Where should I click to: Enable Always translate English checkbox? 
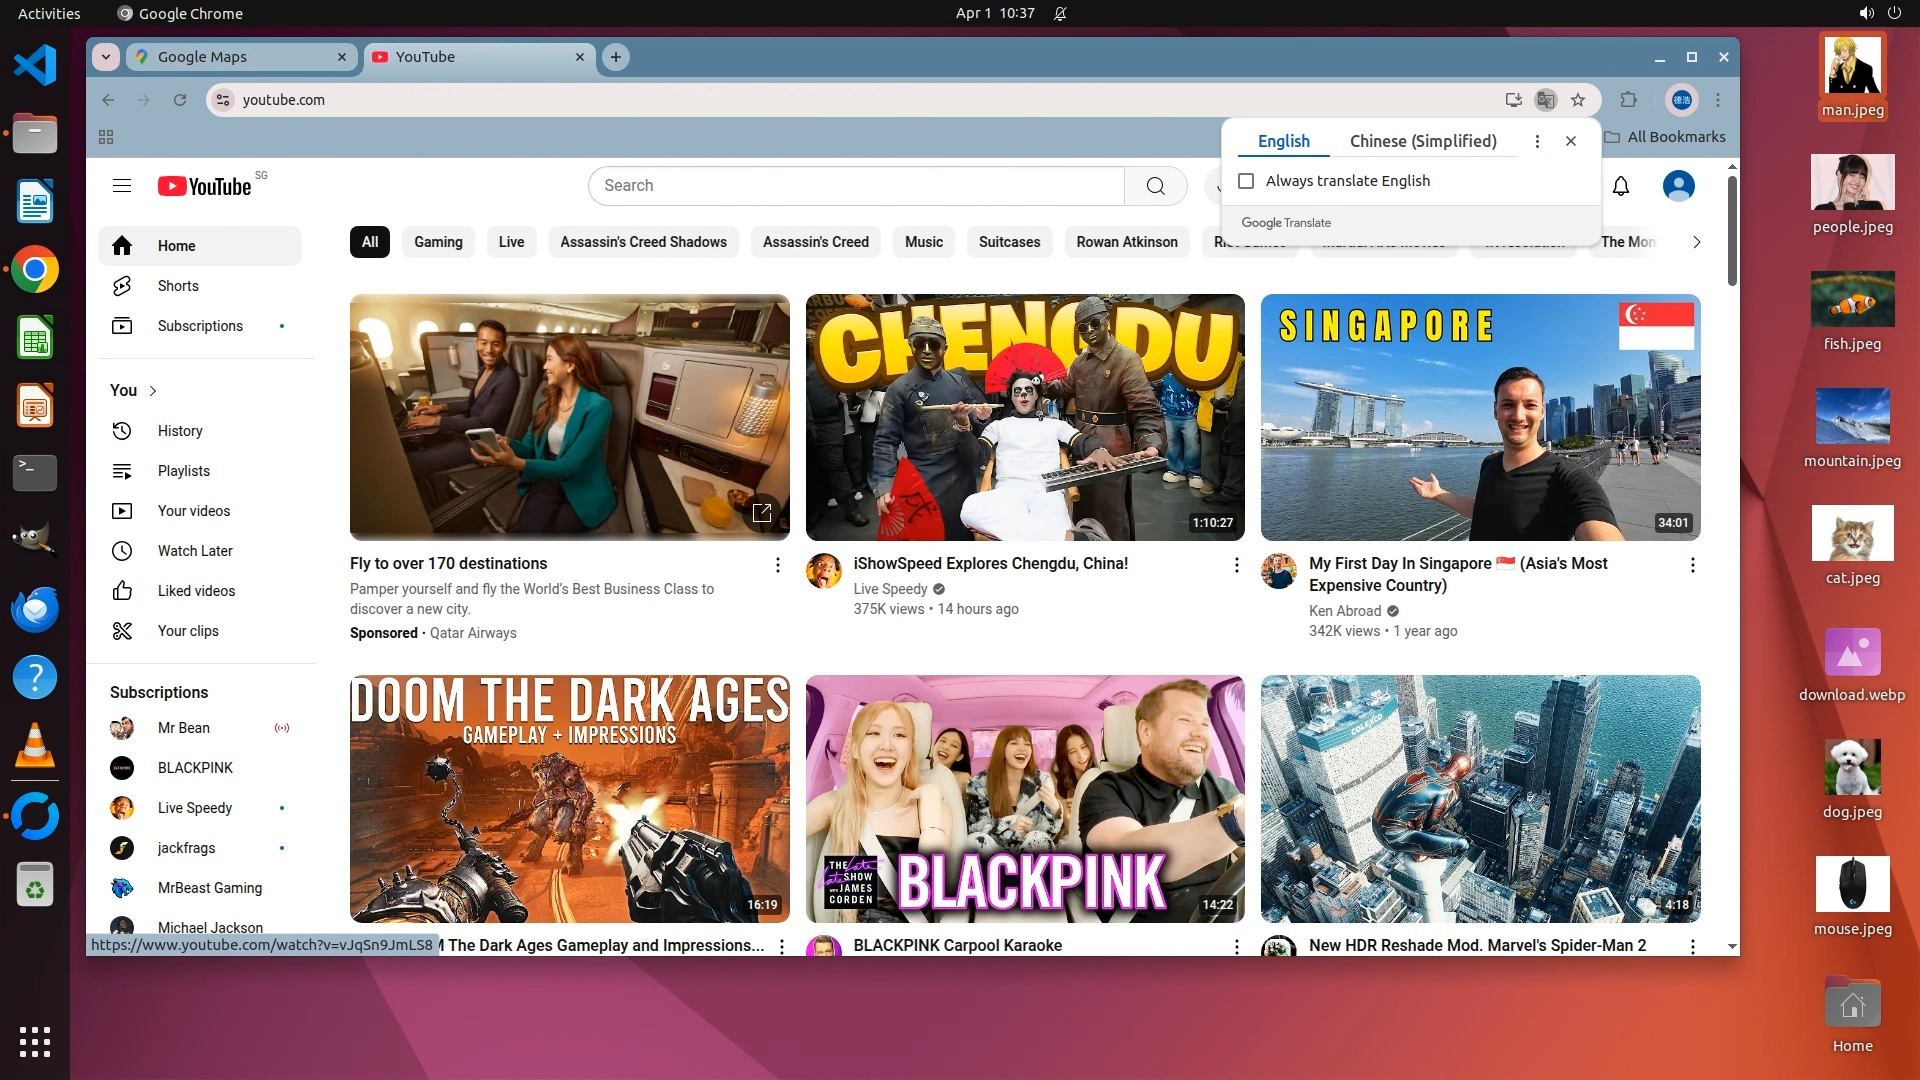[1246, 181]
